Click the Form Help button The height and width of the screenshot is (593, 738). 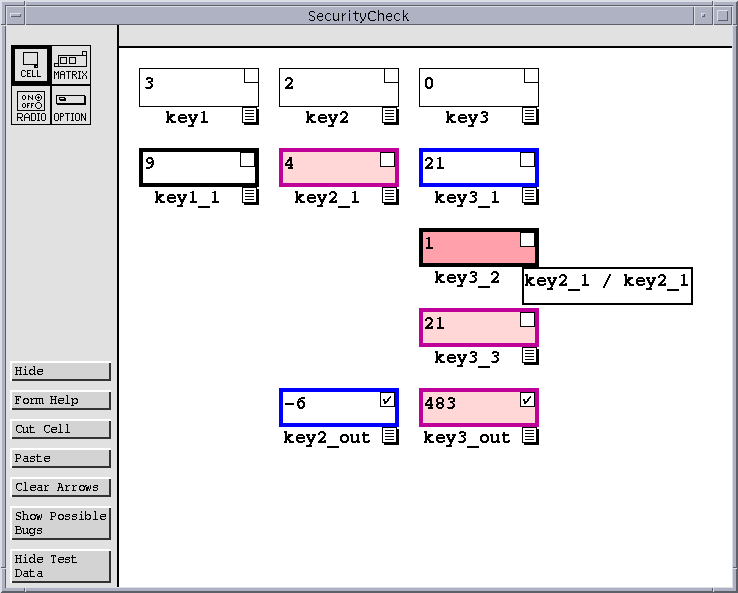(x=60, y=400)
